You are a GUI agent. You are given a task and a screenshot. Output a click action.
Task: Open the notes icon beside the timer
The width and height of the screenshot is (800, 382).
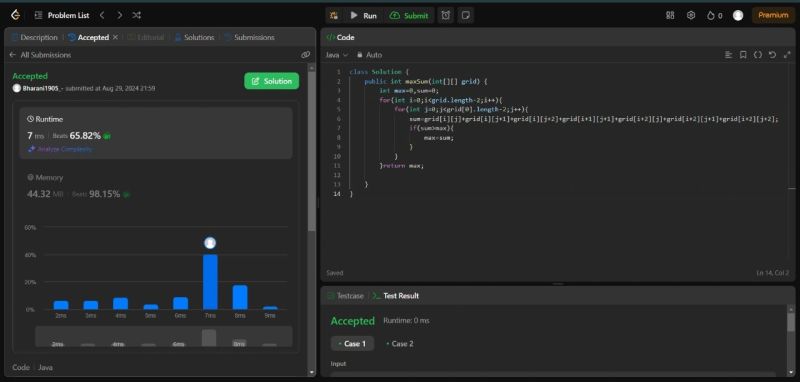click(465, 15)
